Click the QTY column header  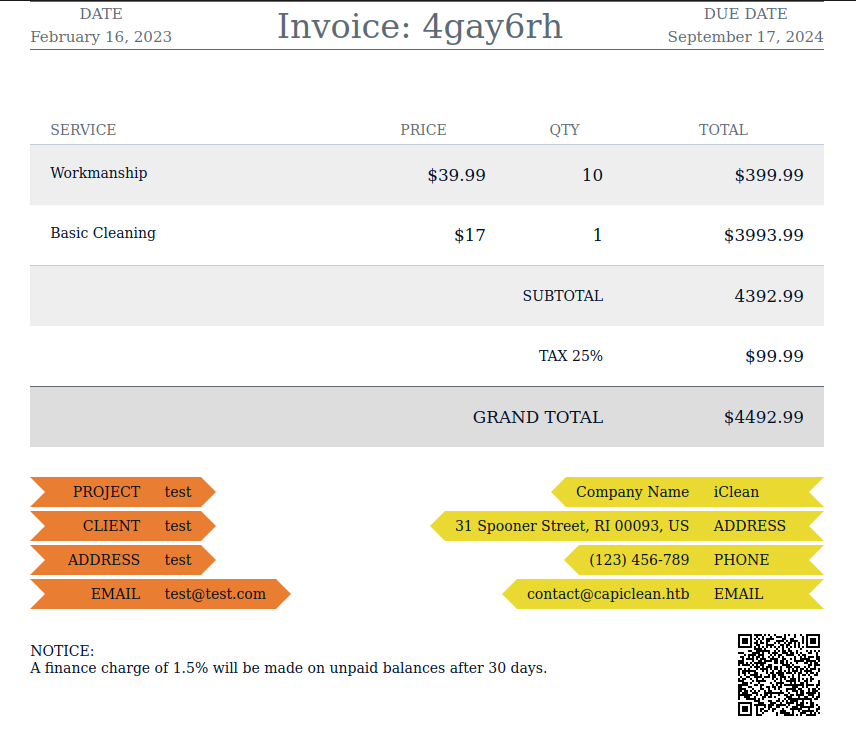click(564, 130)
